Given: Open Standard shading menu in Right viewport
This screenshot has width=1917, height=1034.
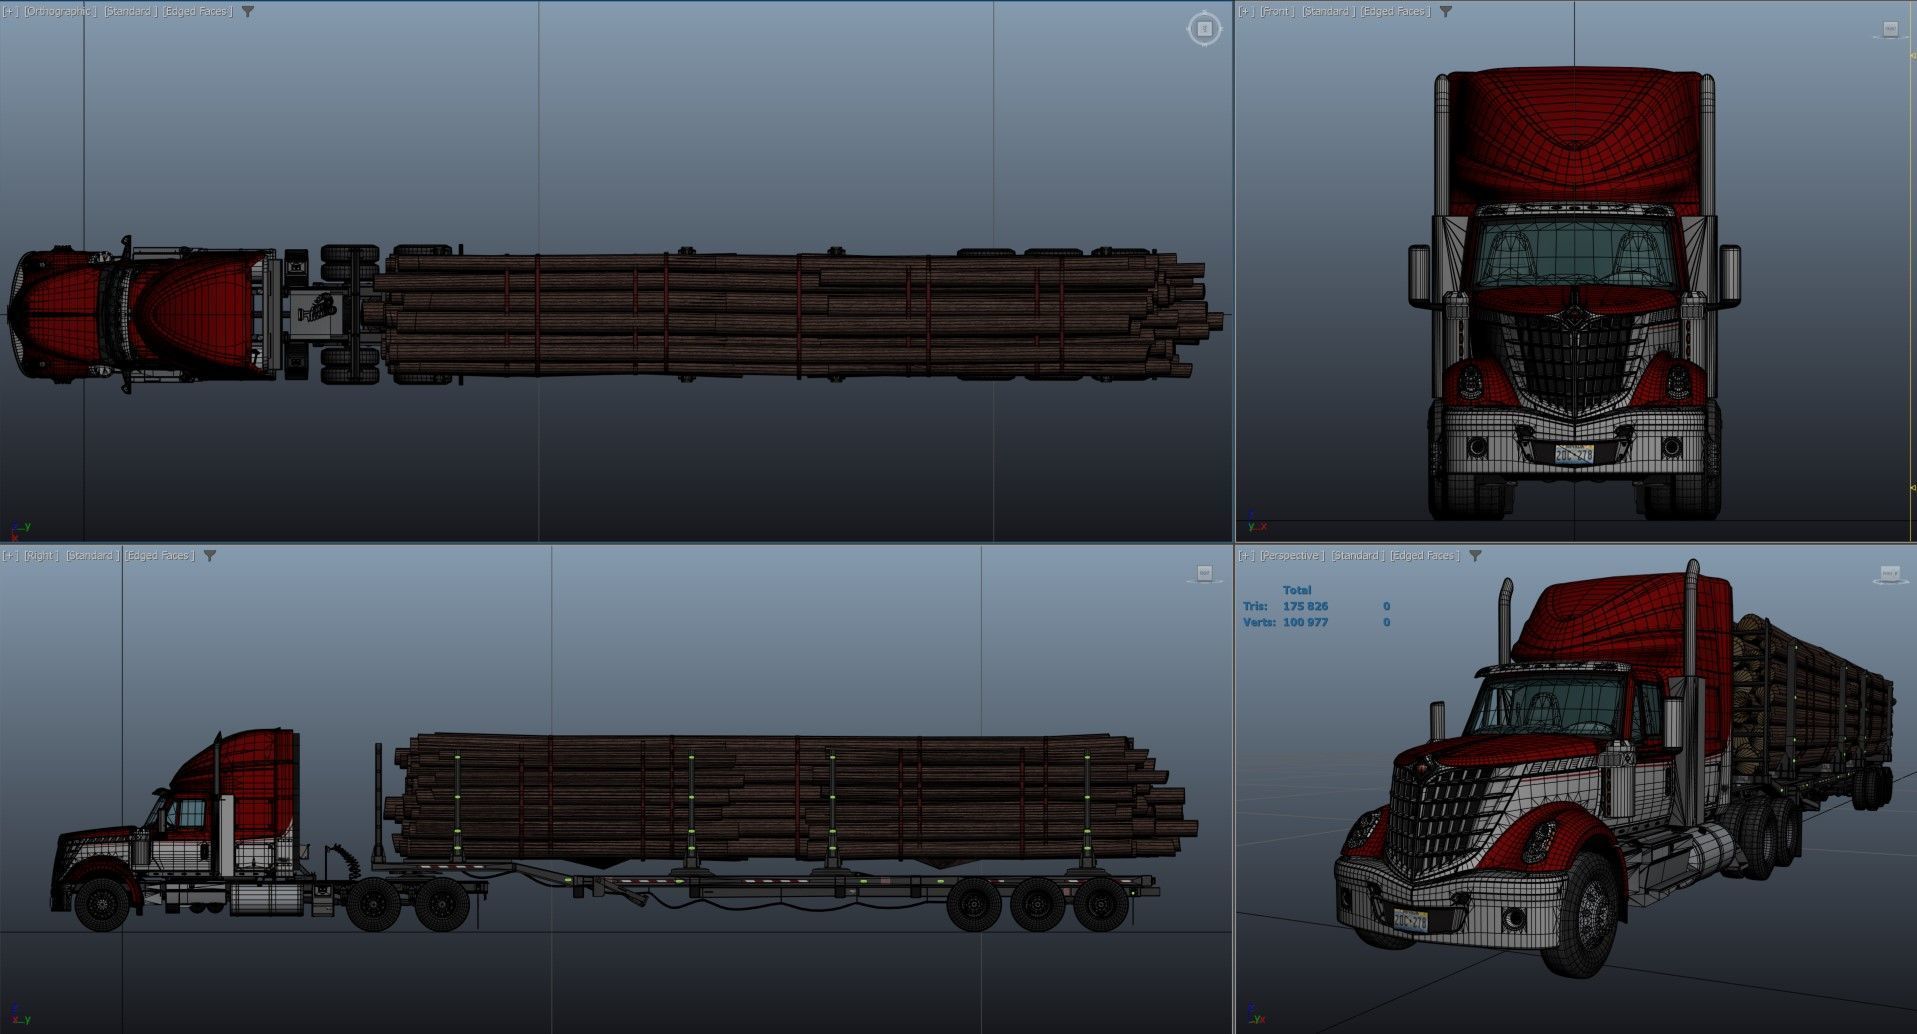Looking at the screenshot, I should coord(93,556).
